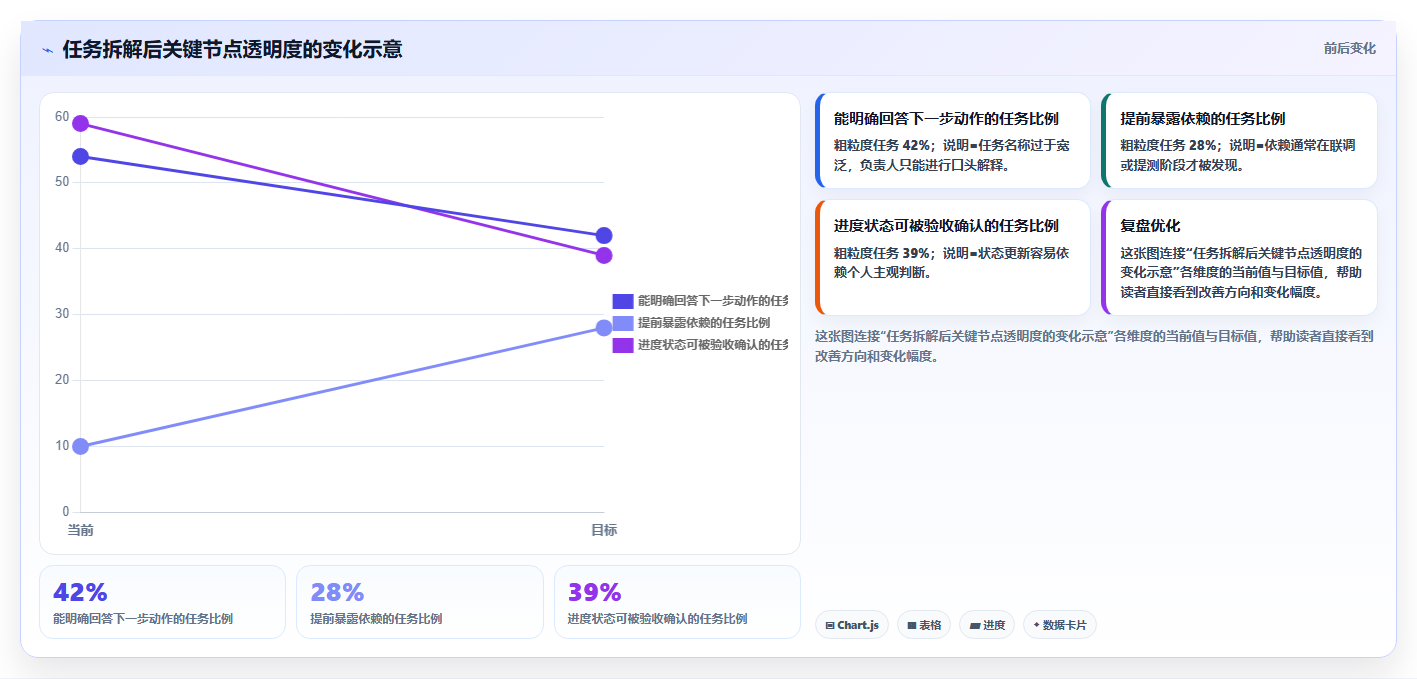Click the purple data point at 39 on 目标
The width and height of the screenshot is (1417, 679).
pyautogui.click(x=604, y=256)
